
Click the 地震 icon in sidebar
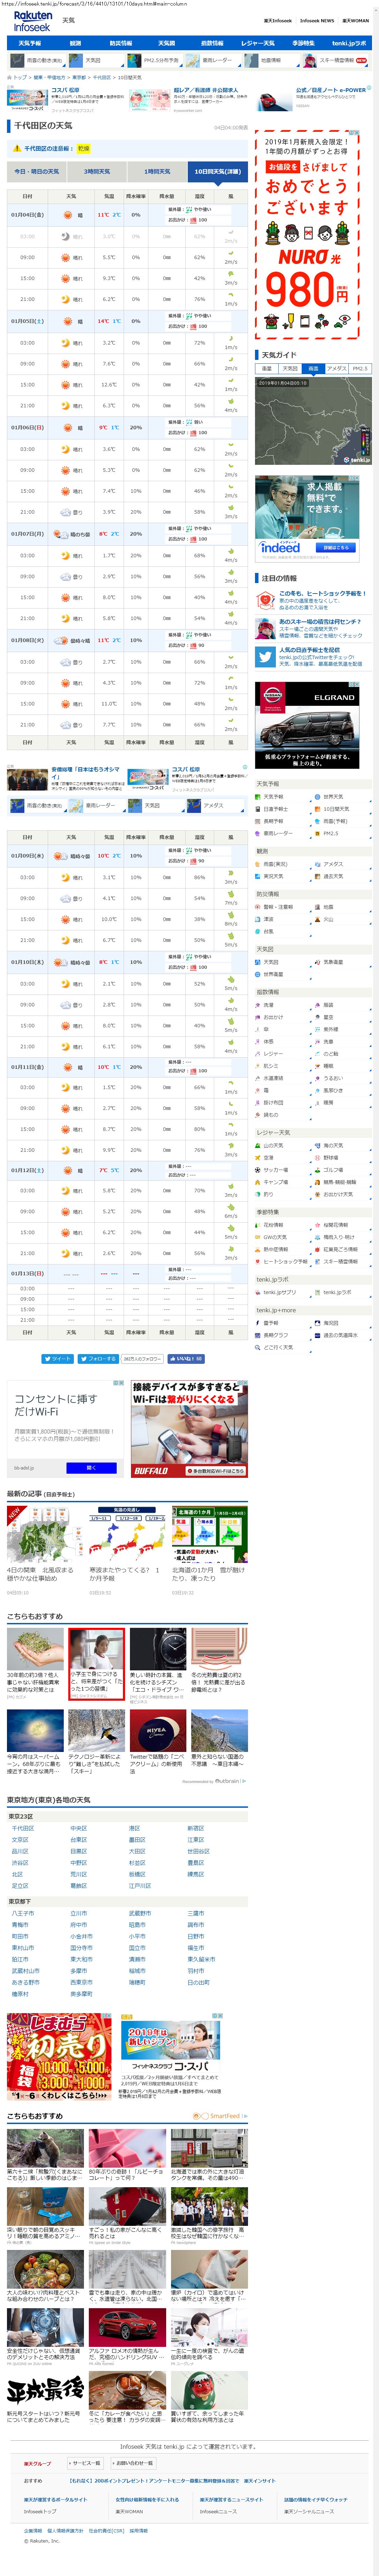pos(318,907)
